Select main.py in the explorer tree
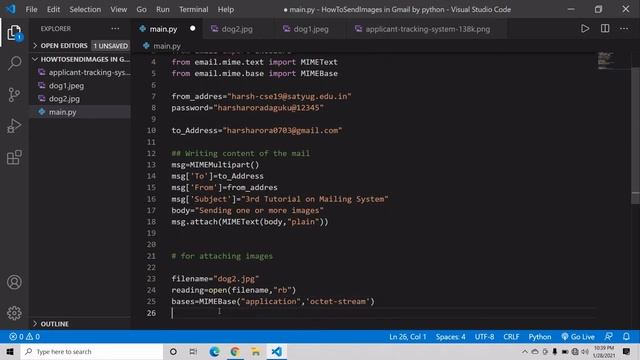 (80, 112)
